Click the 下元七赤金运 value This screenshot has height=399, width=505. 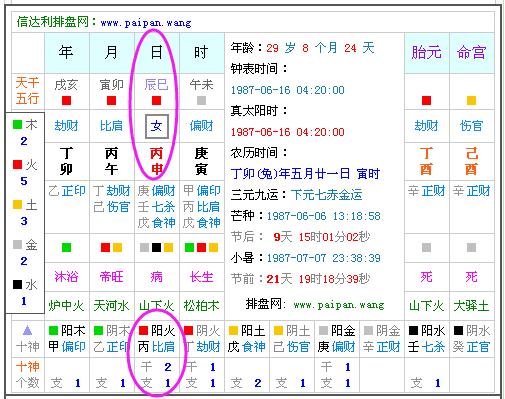(327, 195)
